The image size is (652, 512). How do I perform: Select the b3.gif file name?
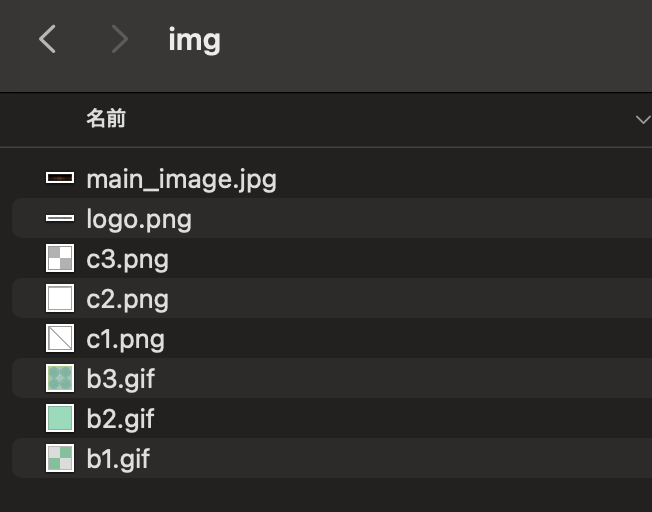click(x=121, y=378)
